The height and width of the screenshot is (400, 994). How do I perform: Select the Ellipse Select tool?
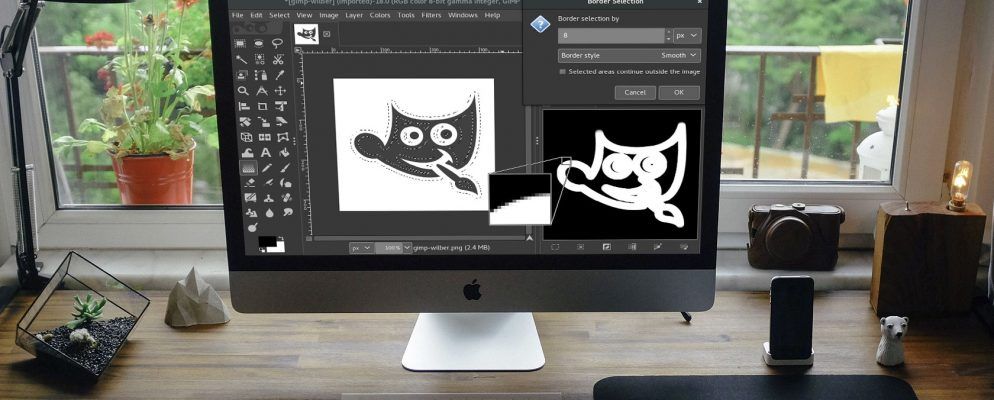tap(259, 43)
